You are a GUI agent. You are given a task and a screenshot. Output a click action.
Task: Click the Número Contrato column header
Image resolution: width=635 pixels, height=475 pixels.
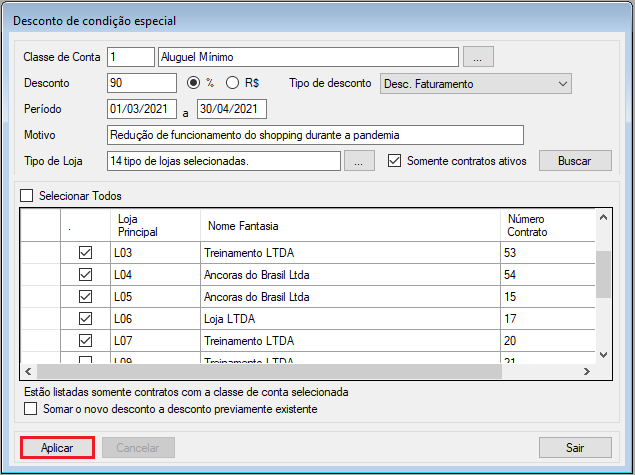(548, 225)
